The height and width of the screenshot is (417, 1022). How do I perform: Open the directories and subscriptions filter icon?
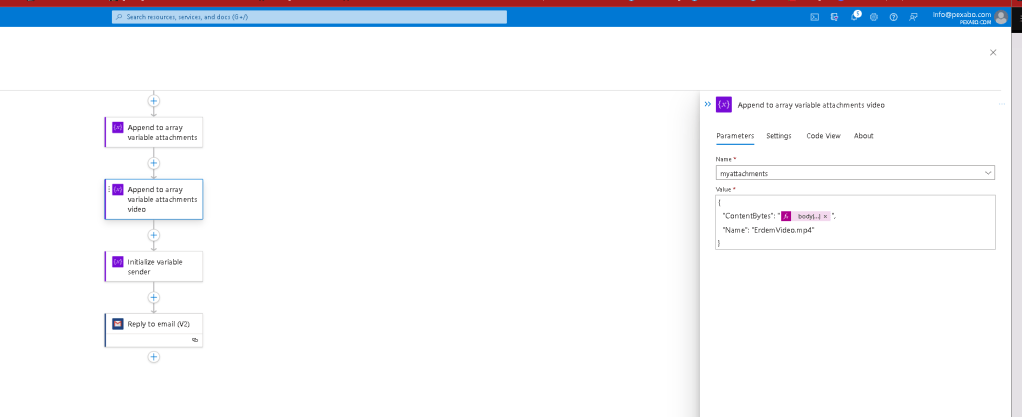[834, 17]
